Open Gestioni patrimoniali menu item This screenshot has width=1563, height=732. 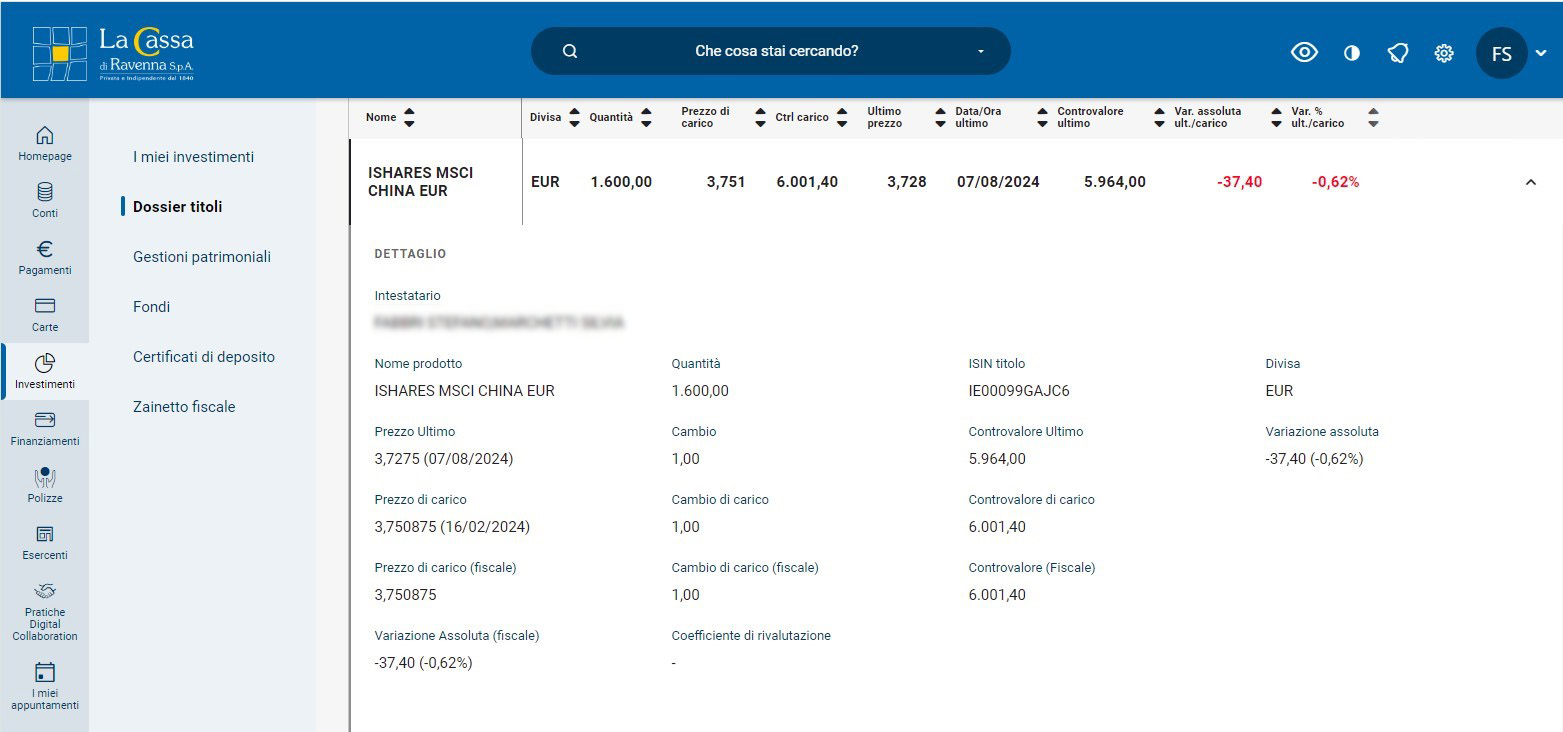pyautogui.click(x=202, y=257)
